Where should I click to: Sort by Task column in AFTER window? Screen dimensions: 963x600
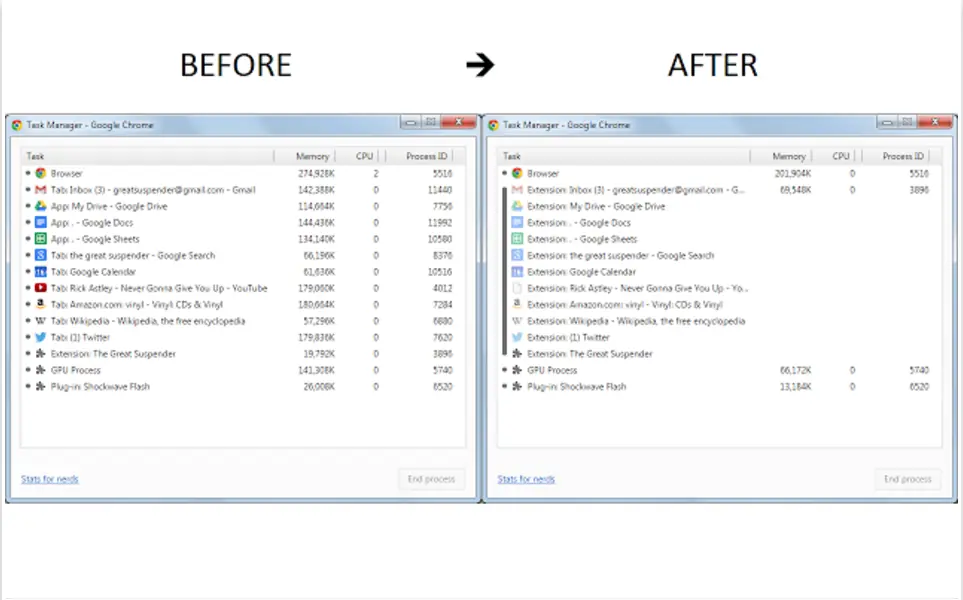coord(624,156)
